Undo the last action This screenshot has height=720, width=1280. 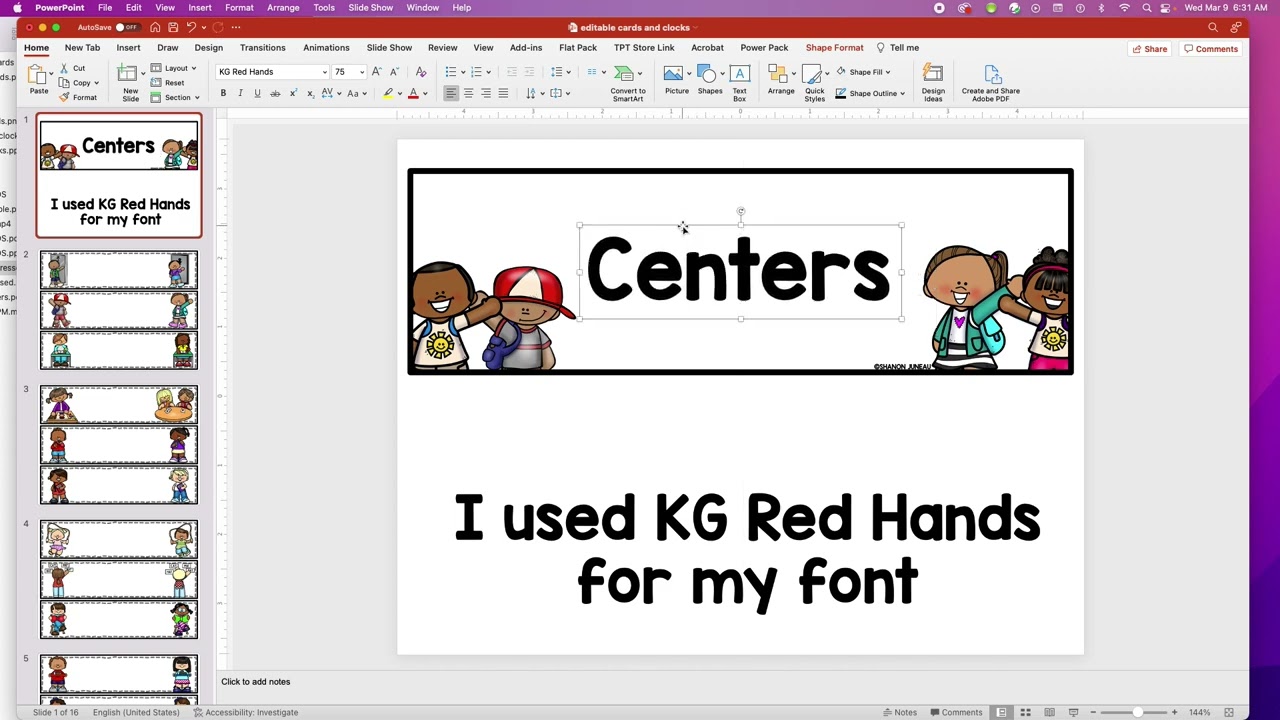[x=191, y=27]
